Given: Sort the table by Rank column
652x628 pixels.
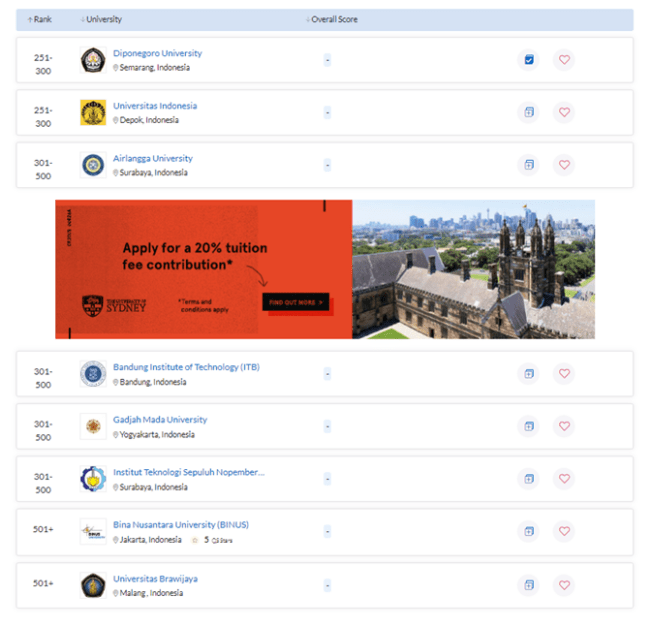Looking at the screenshot, I should (x=41, y=20).
